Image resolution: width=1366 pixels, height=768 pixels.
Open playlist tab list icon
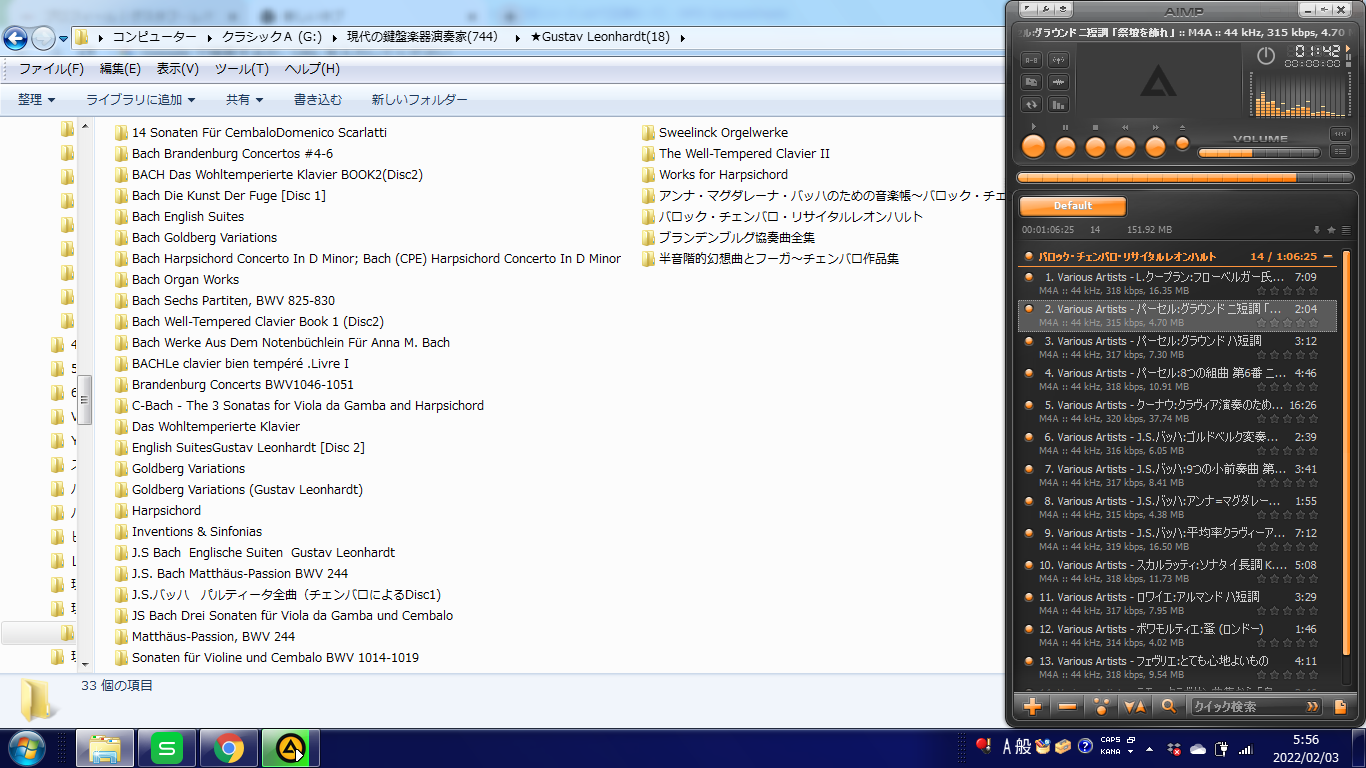pyautogui.click(x=1345, y=230)
